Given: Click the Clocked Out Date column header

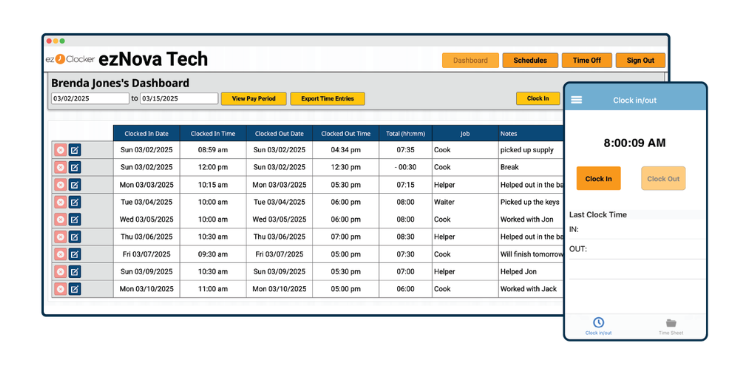Looking at the screenshot, I should 279,133.
